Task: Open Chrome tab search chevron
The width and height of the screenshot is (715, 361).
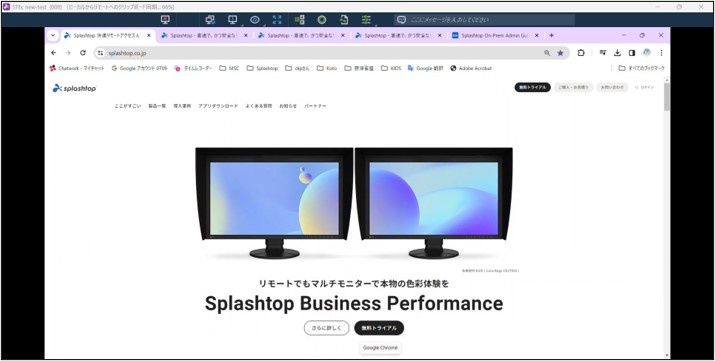Action: (53, 35)
